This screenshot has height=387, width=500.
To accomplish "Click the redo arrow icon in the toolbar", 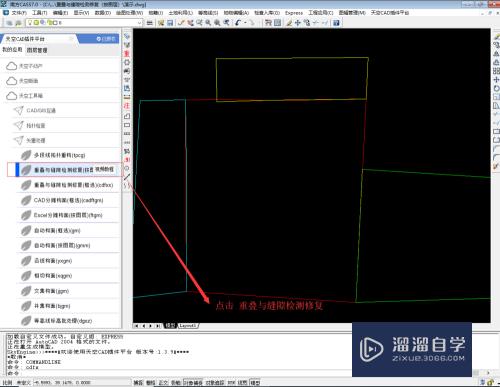I will (x=252, y=23).
